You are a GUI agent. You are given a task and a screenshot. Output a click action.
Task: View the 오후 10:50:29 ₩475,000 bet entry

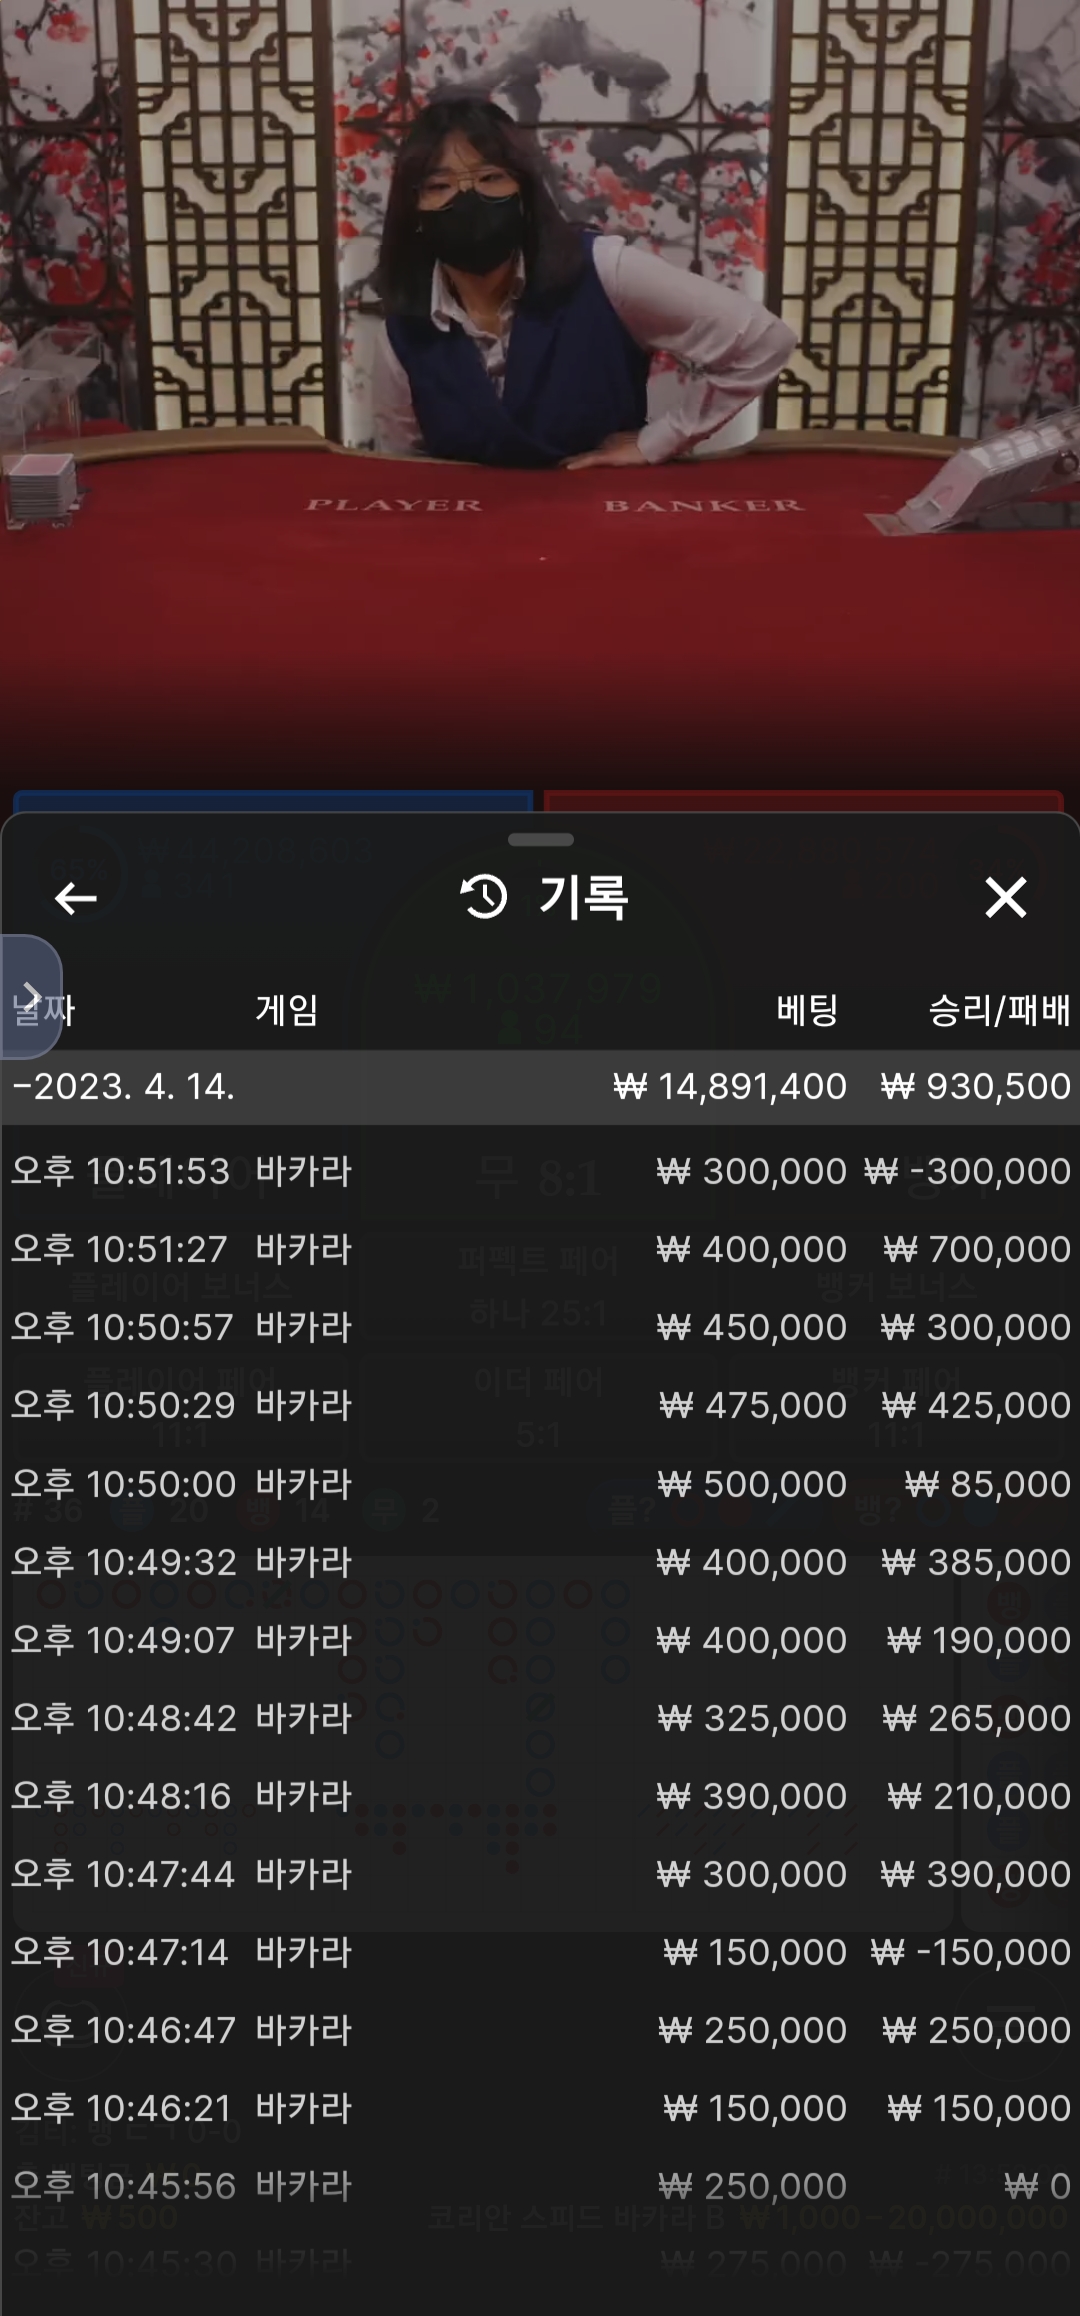coord(540,1405)
